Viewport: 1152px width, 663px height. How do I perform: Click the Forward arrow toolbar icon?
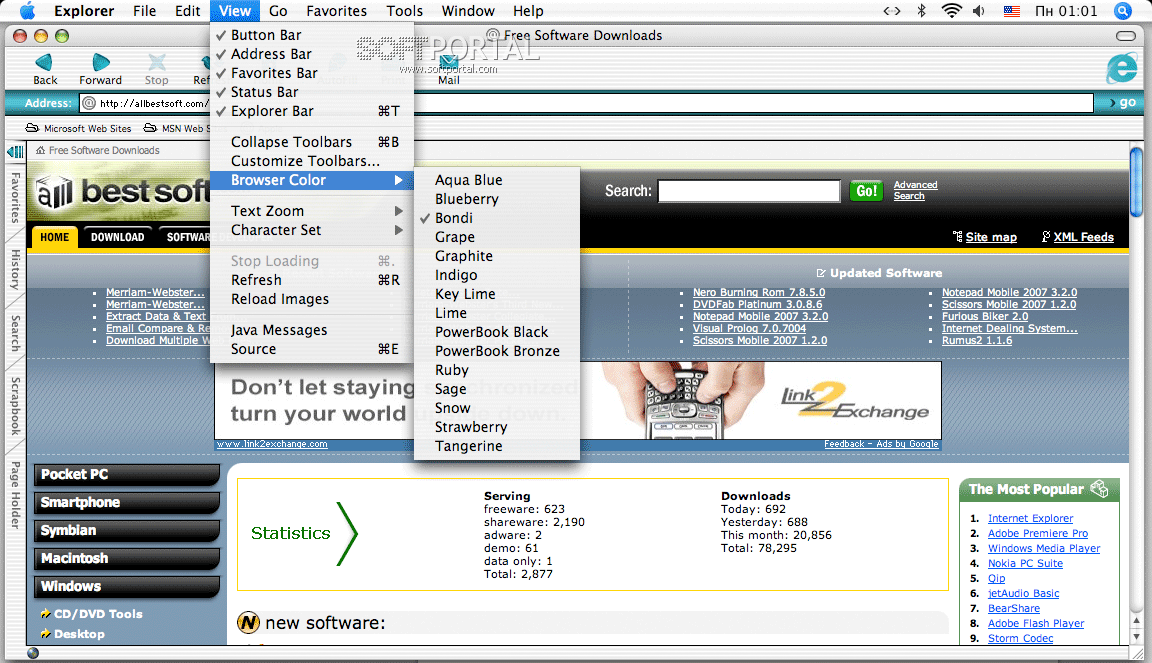click(x=101, y=62)
